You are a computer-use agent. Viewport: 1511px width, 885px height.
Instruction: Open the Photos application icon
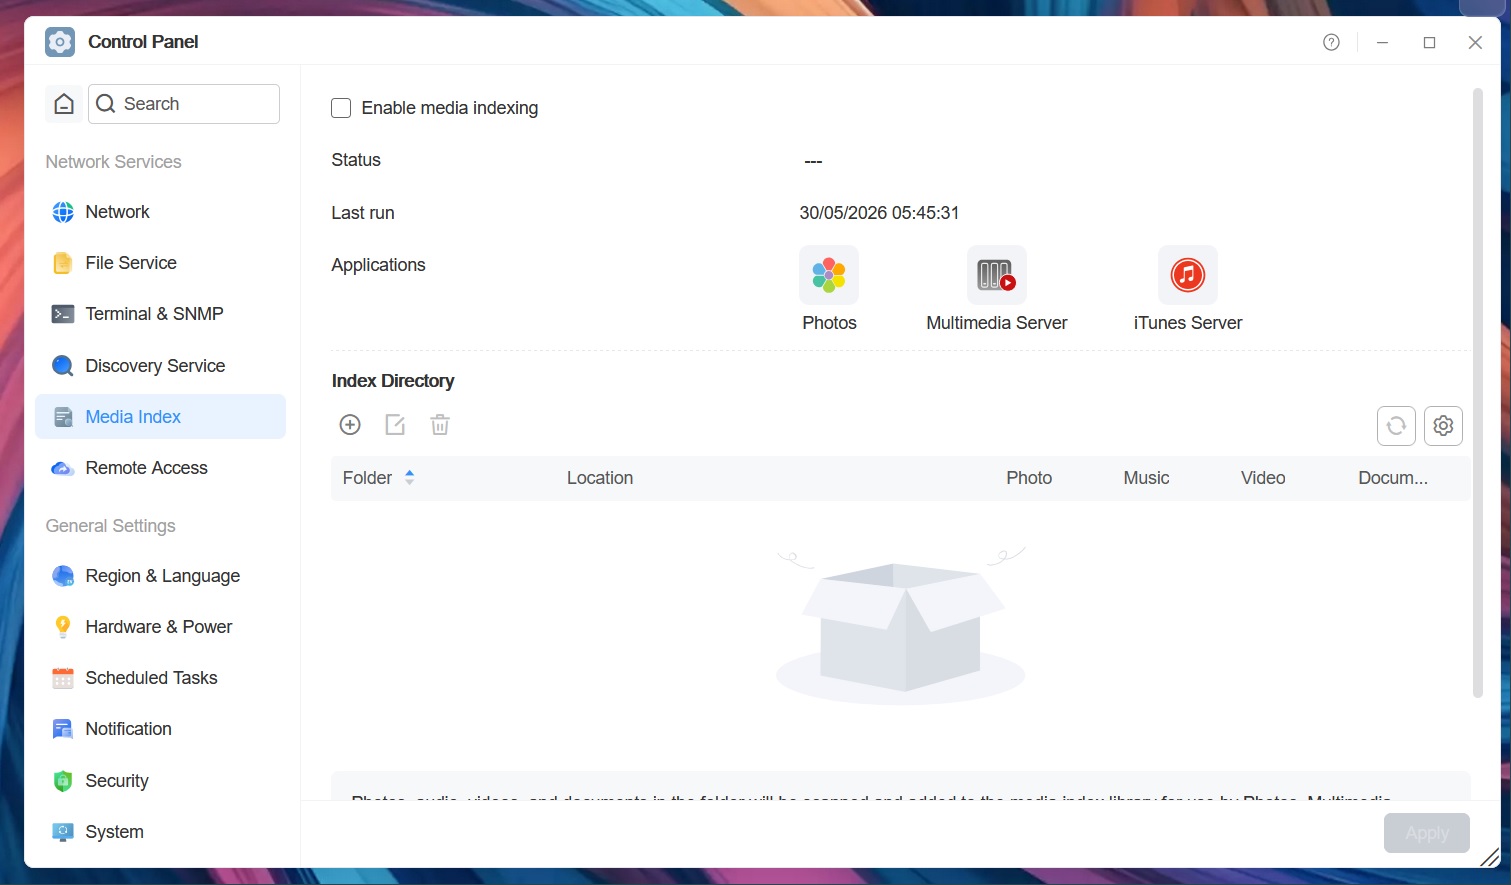point(829,275)
